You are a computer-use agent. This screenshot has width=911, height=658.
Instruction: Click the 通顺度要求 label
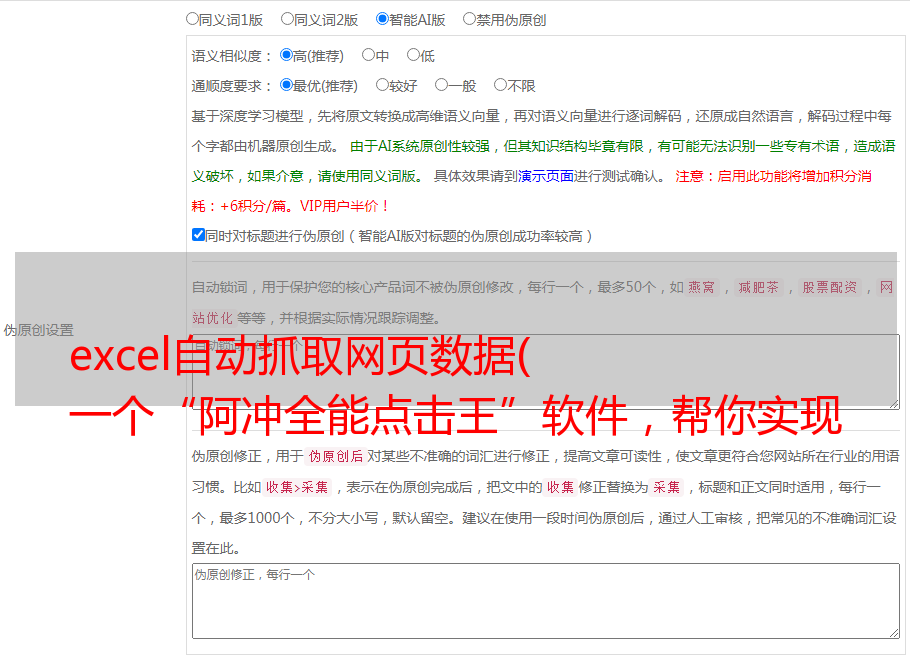tap(232, 86)
